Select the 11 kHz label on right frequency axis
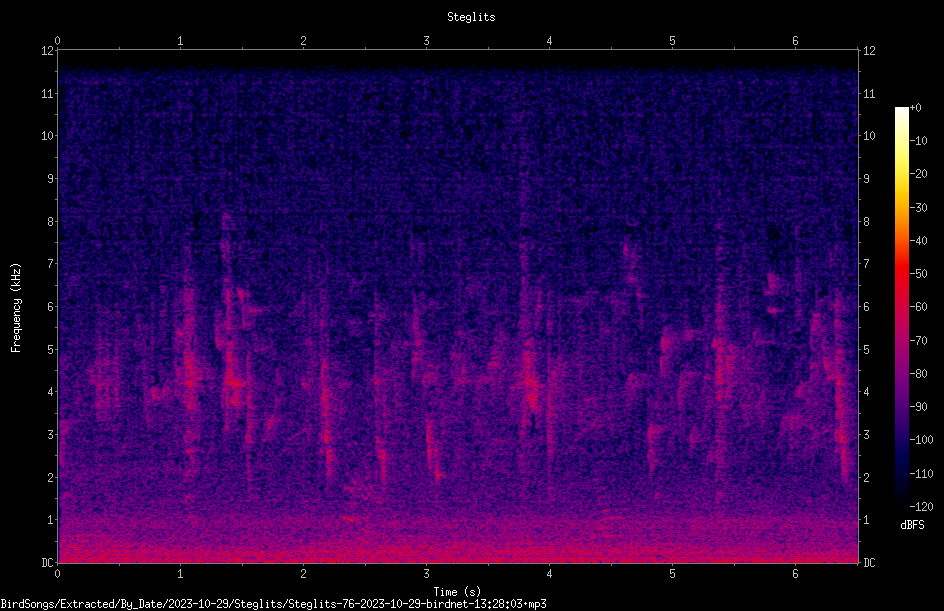This screenshot has height=611, width=944. point(869,94)
